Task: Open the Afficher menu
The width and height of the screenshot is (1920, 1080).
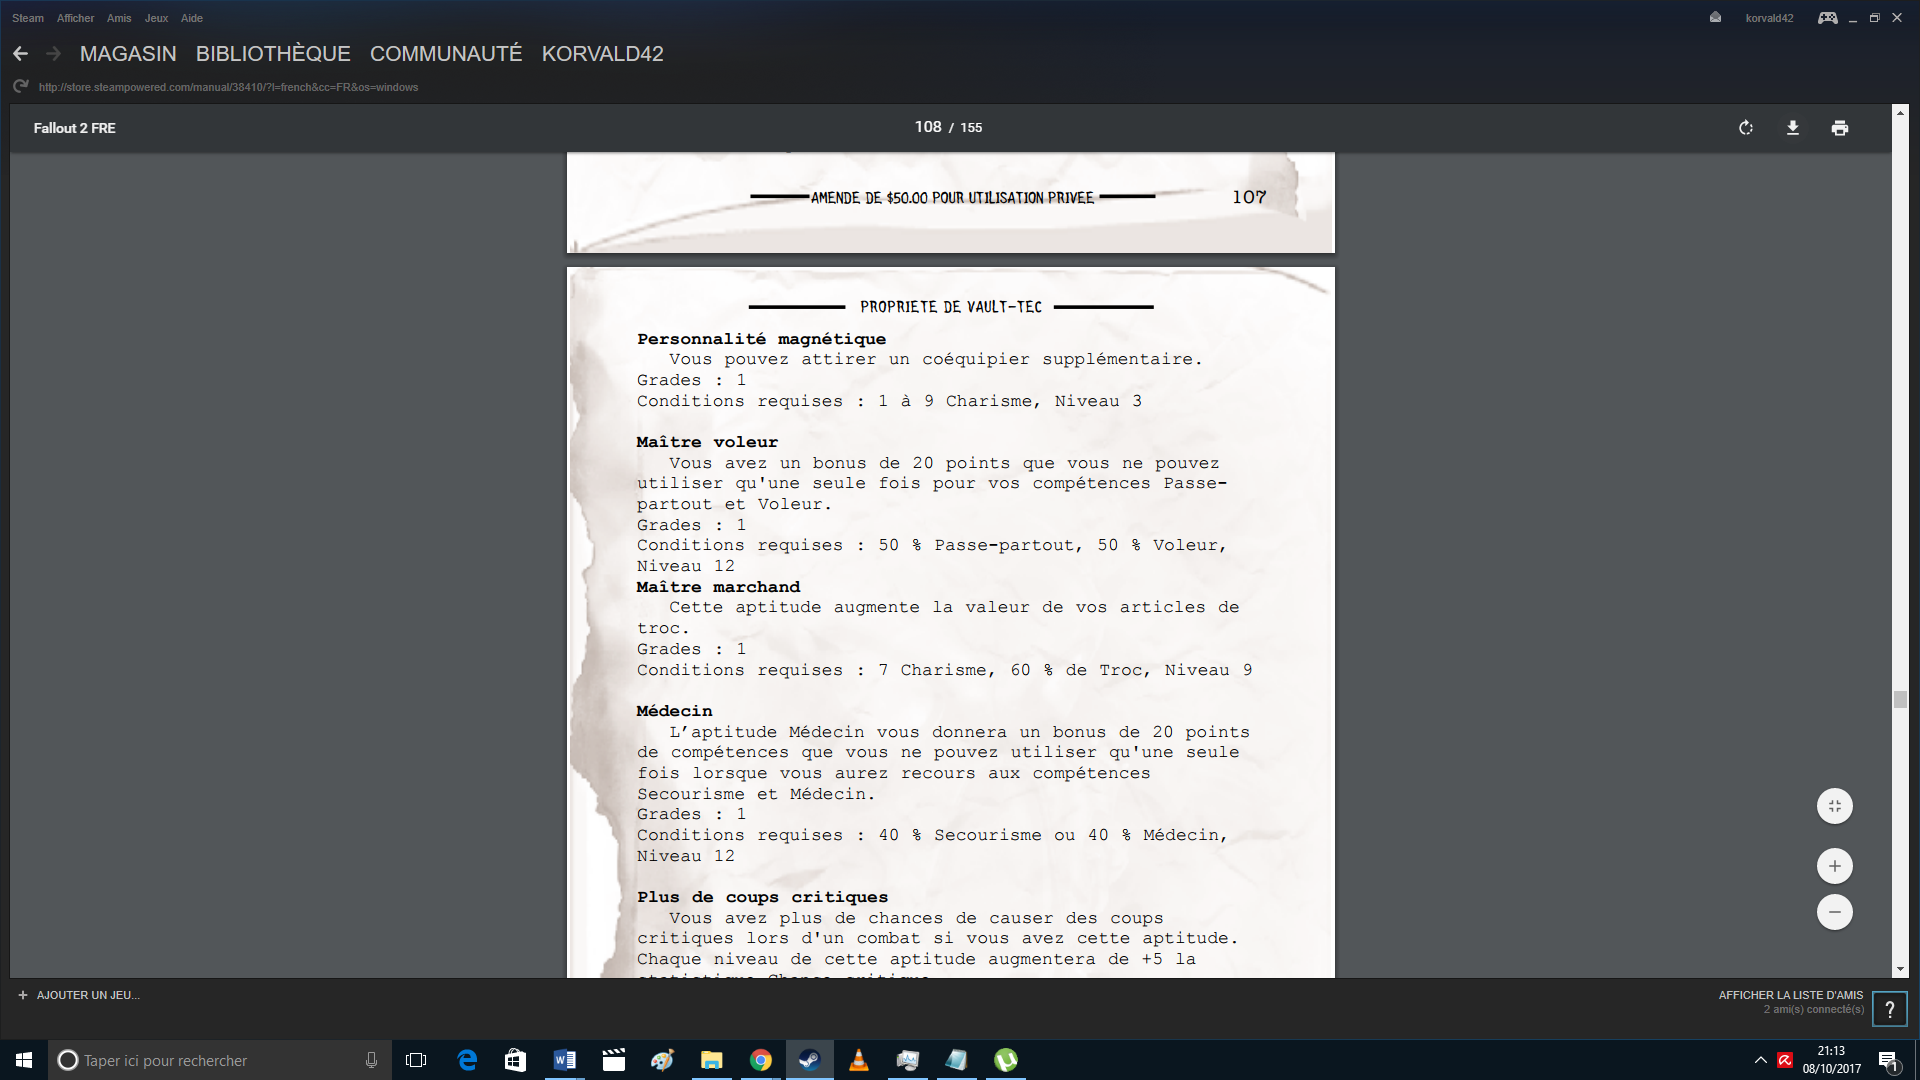Action: (x=75, y=18)
